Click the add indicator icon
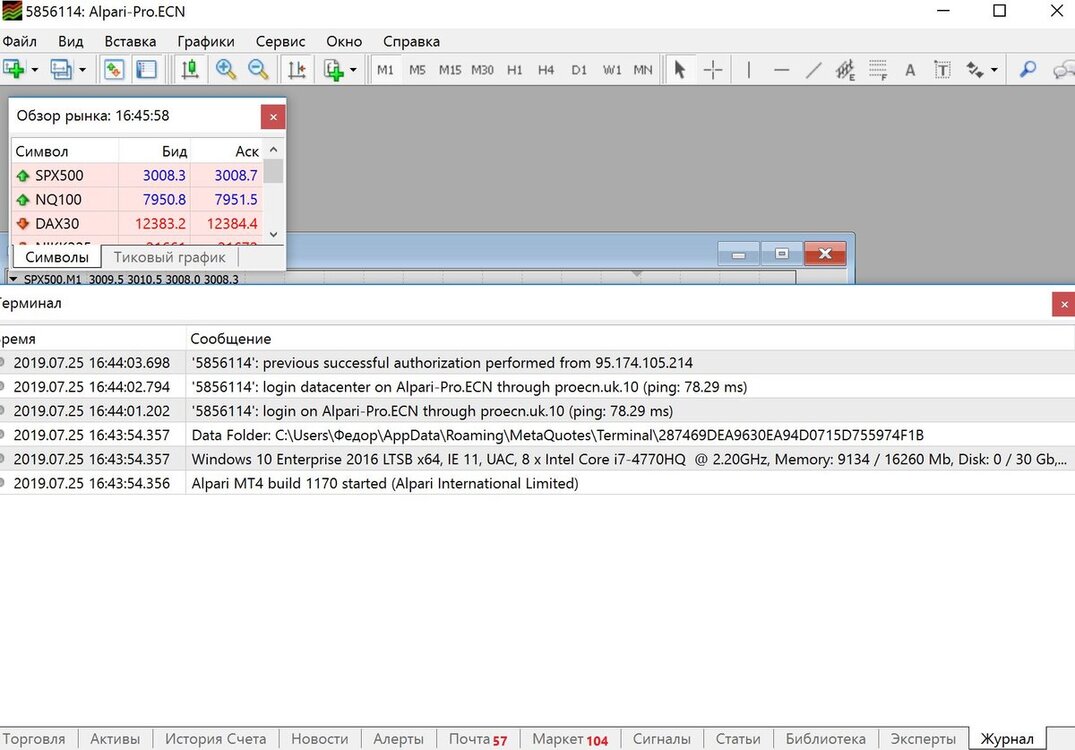The height and width of the screenshot is (750, 1075). 334,69
